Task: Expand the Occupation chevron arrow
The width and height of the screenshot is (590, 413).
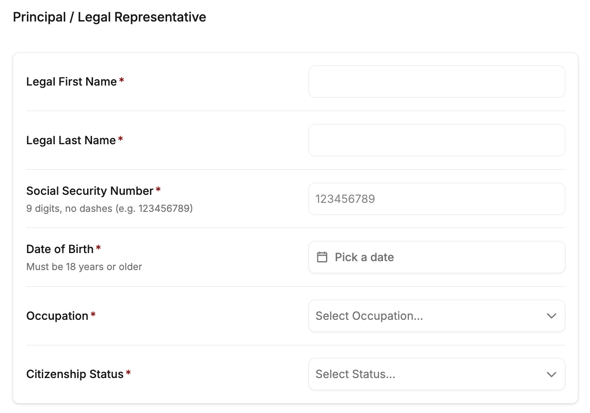Action: pos(551,316)
